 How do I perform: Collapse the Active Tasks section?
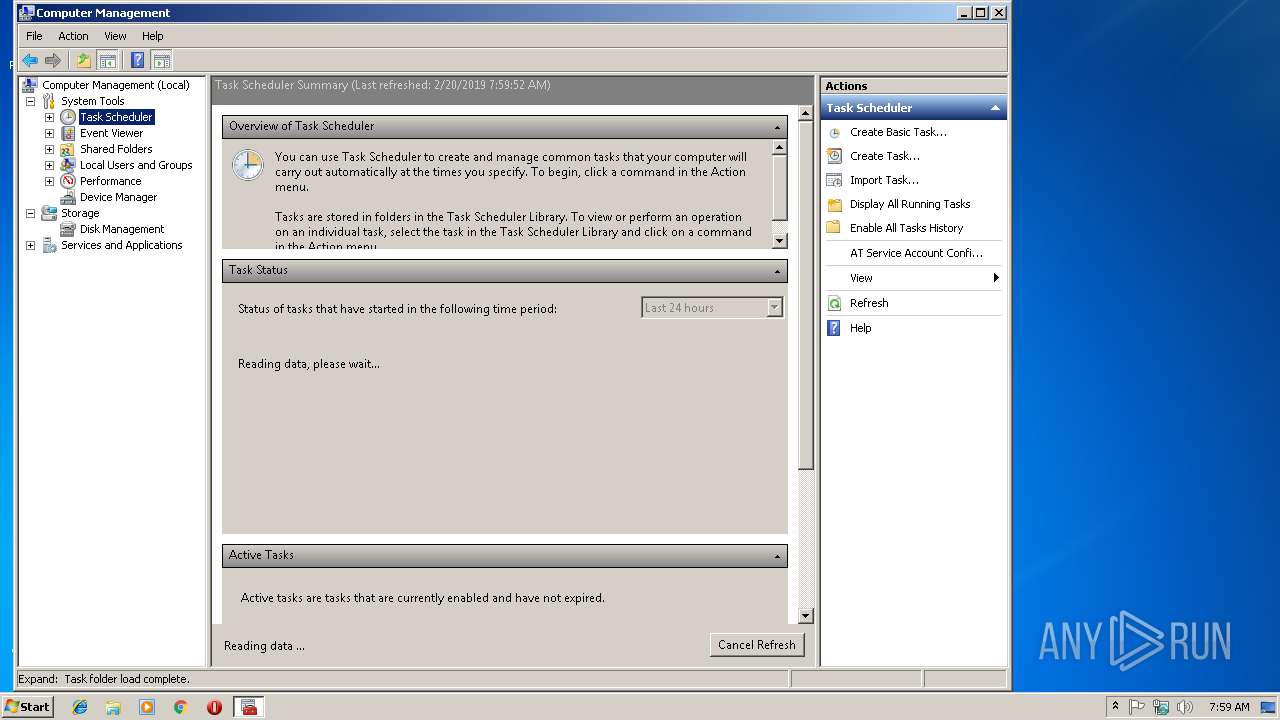pos(777,556)
